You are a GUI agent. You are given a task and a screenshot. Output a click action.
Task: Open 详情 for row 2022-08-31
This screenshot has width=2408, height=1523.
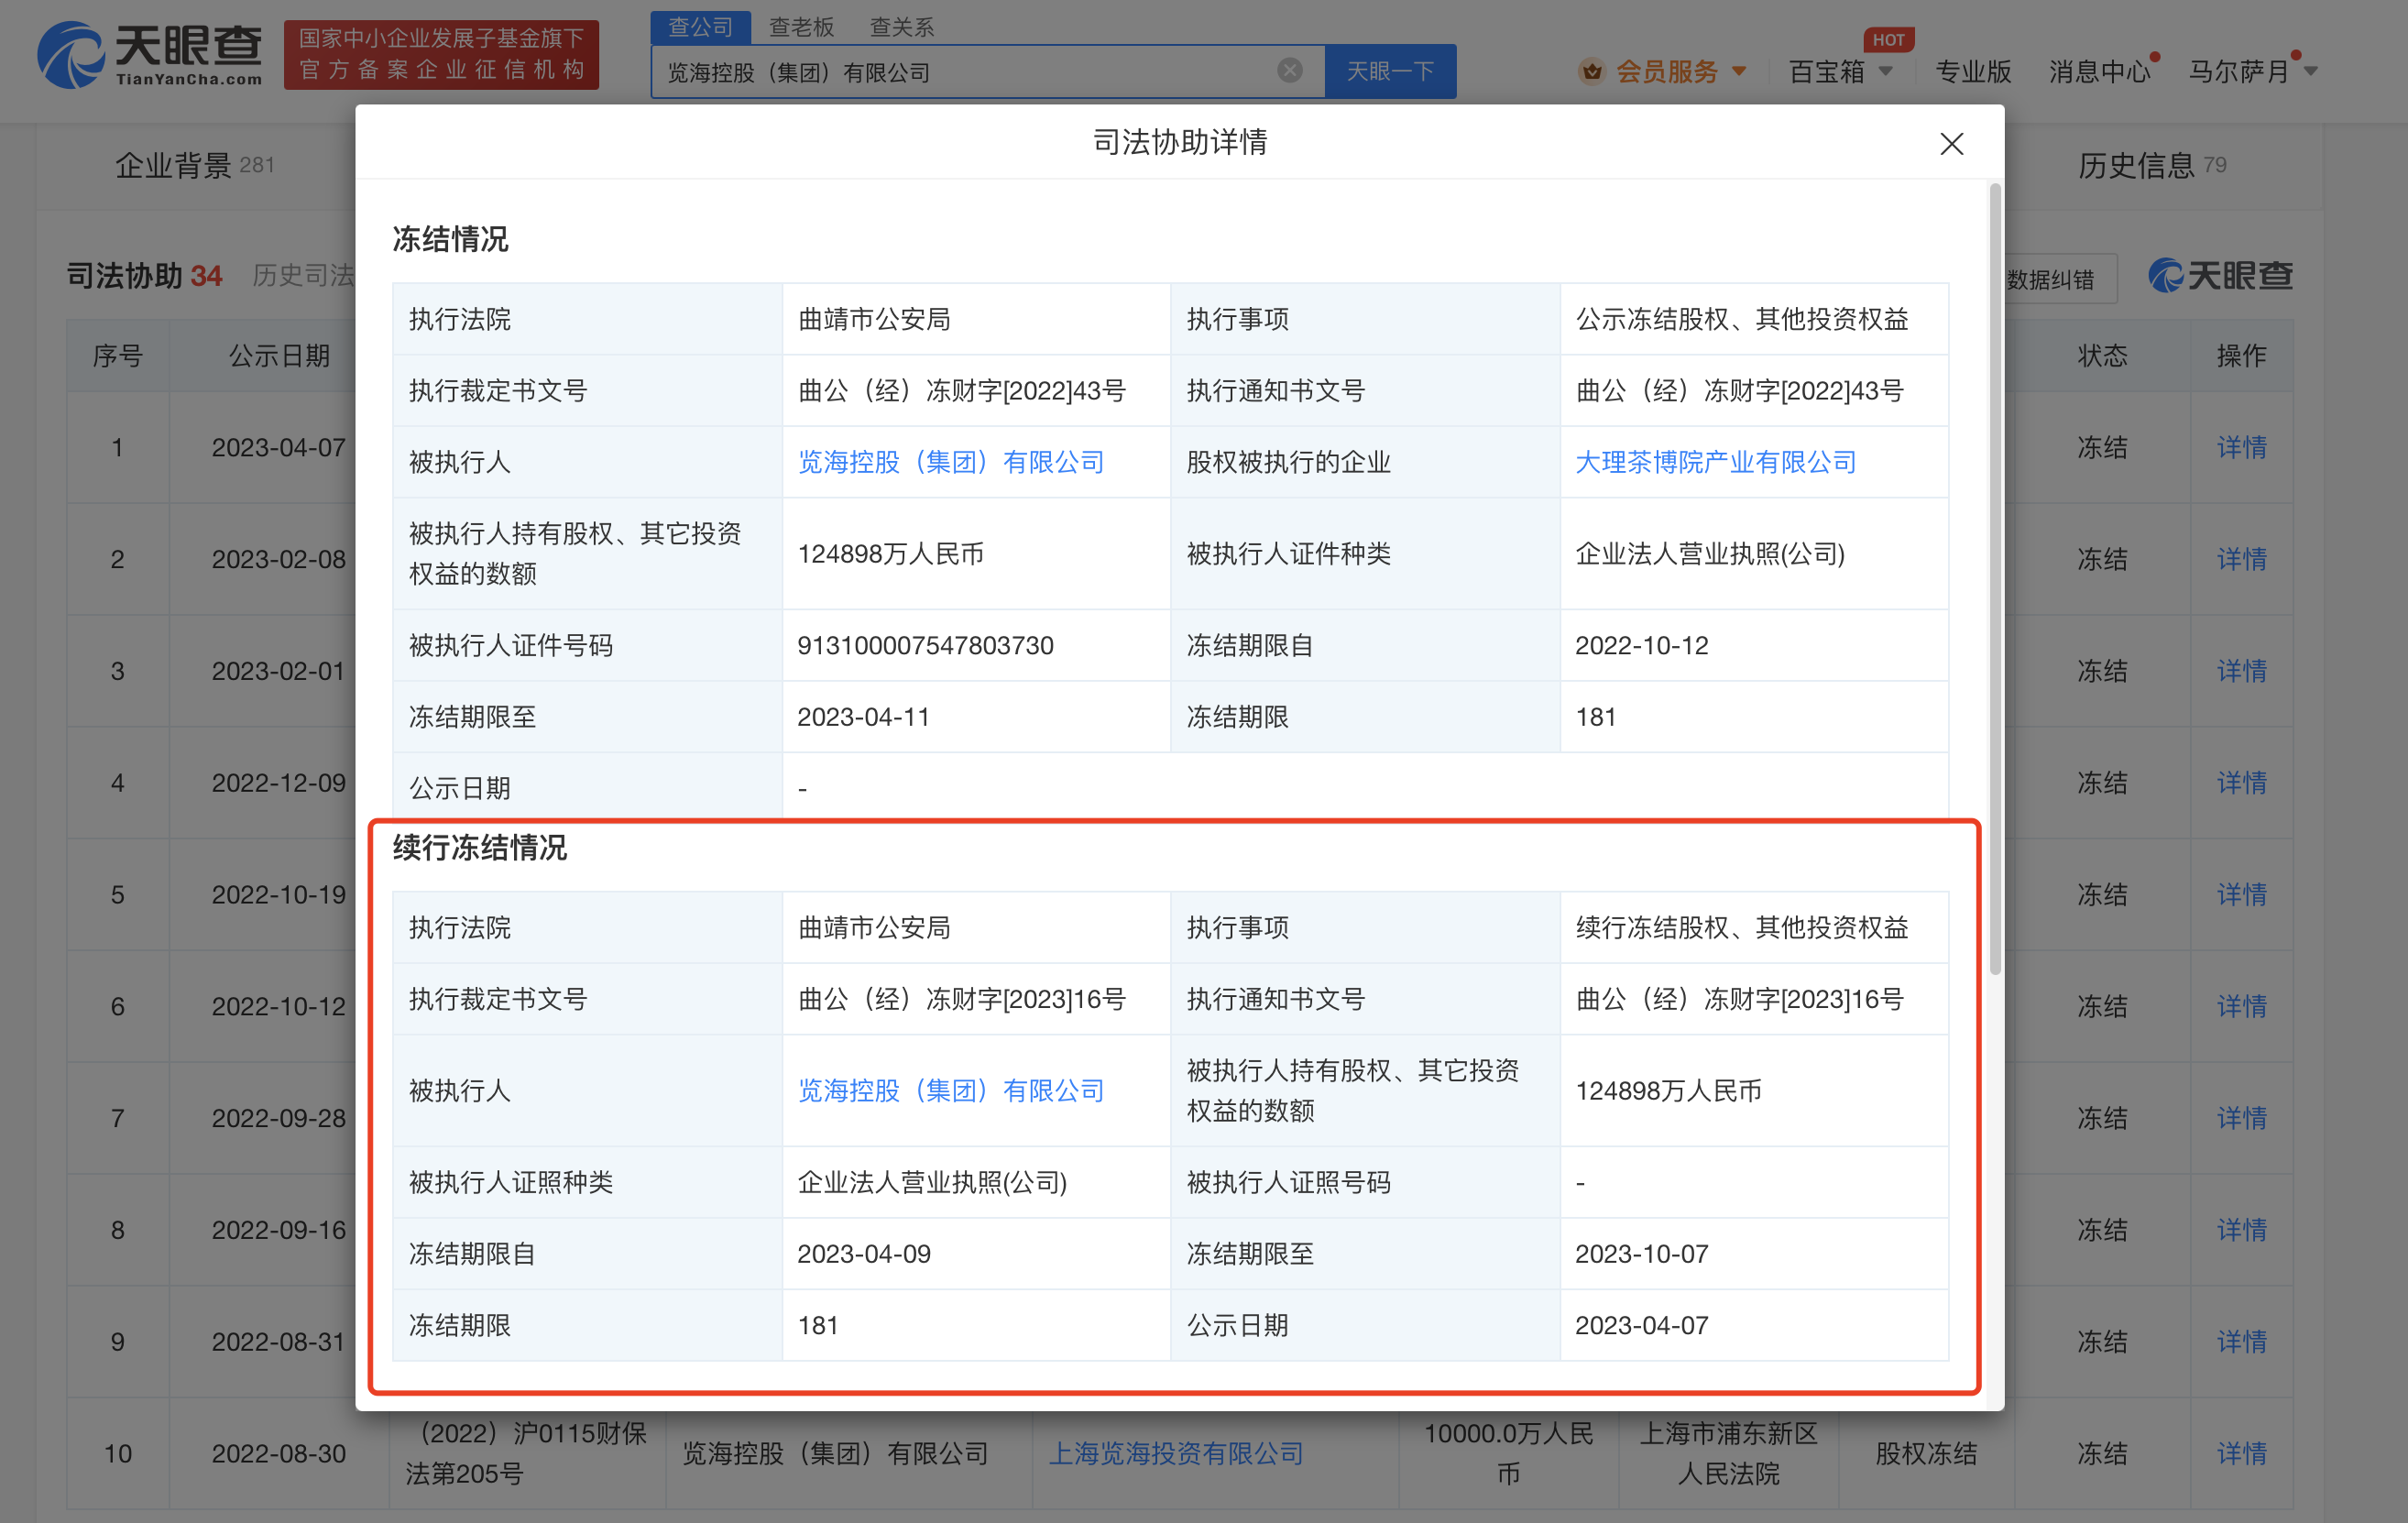click(2241, 1342)
